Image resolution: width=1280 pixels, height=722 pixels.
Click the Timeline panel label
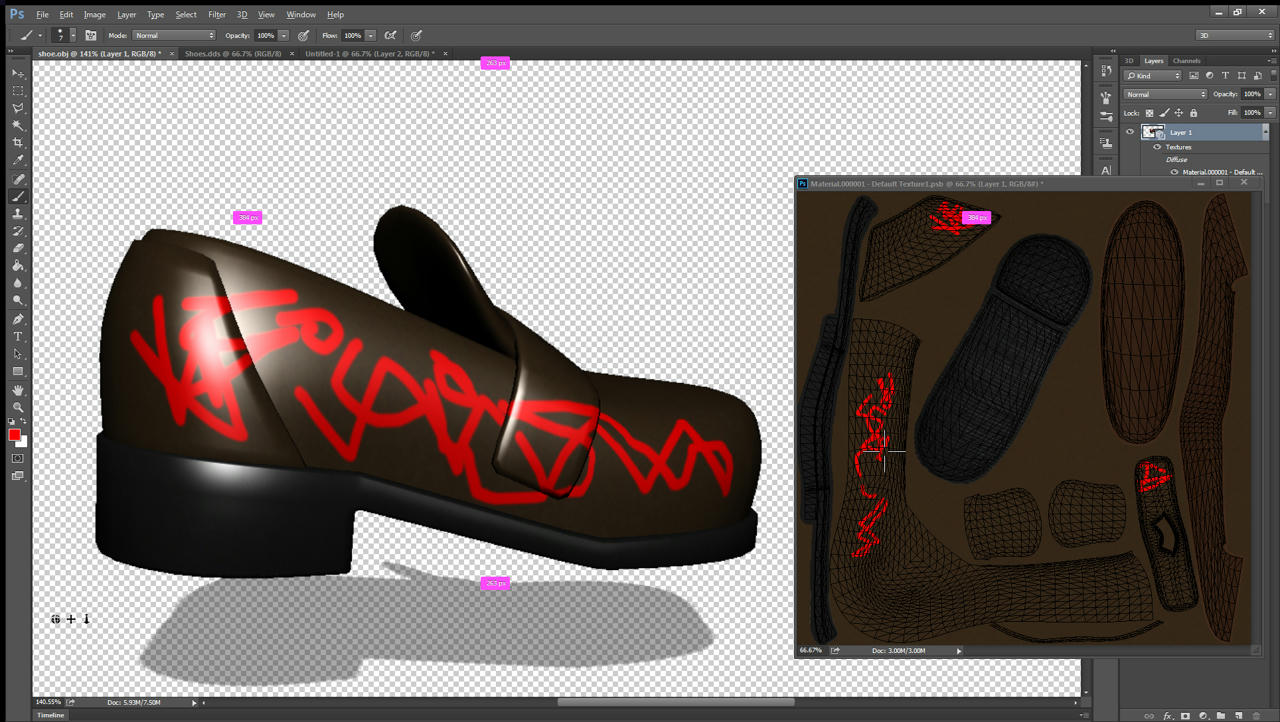tap(51, 715)
